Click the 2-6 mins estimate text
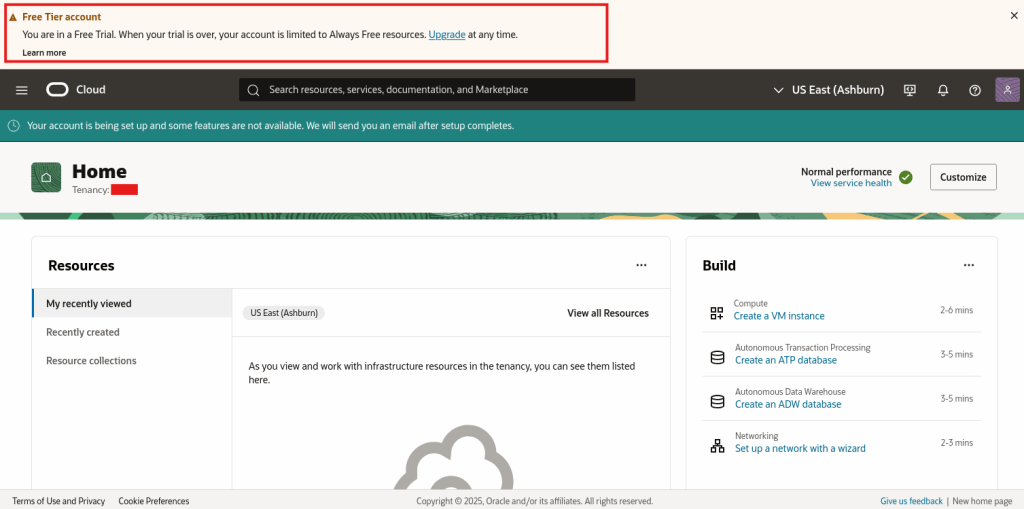Viewport: 1024px width, 509px height. 957,310
